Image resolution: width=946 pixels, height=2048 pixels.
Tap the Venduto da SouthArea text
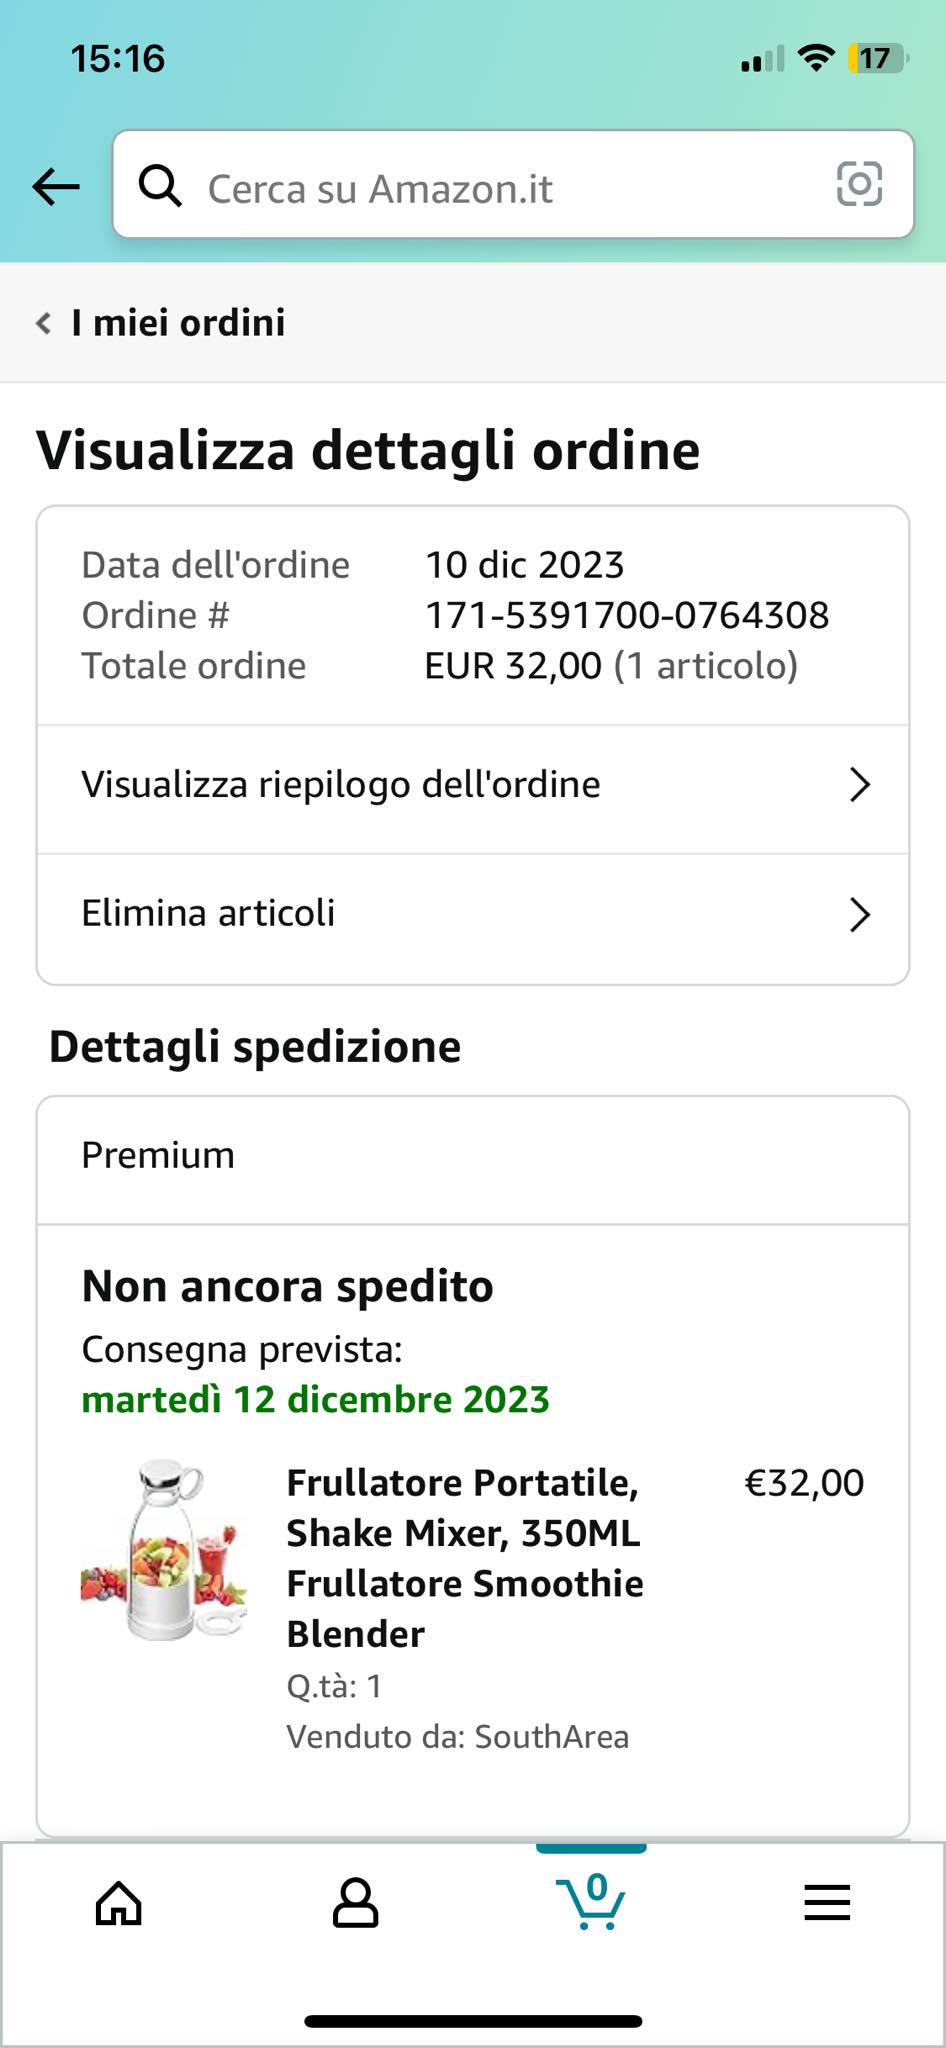pyautogui.click(x=457, y=1737)
